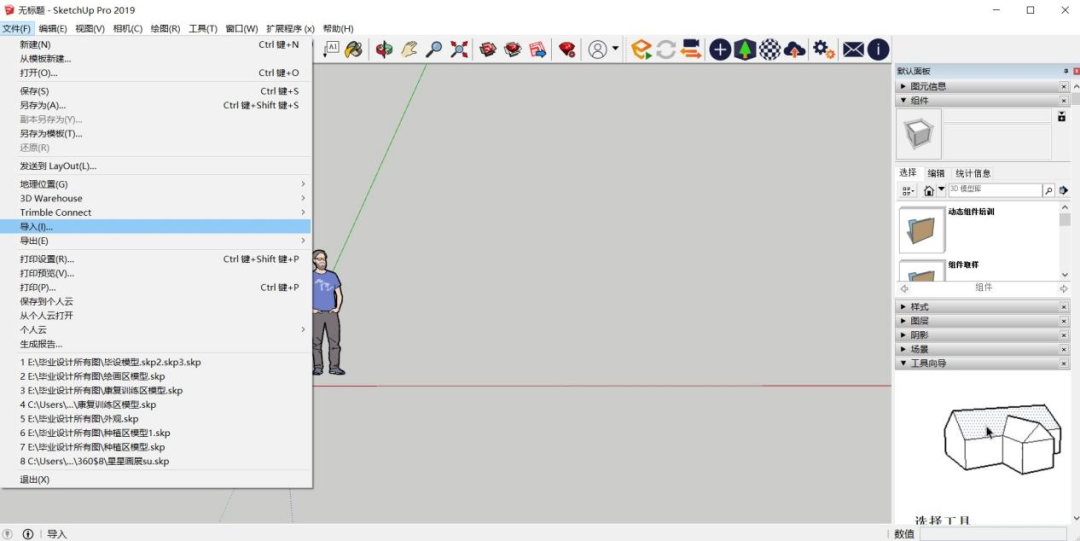Open the gears settings icon
The width and height of the screenshot is (1080, 541).
pyautogui.click(x=824, y=49)
